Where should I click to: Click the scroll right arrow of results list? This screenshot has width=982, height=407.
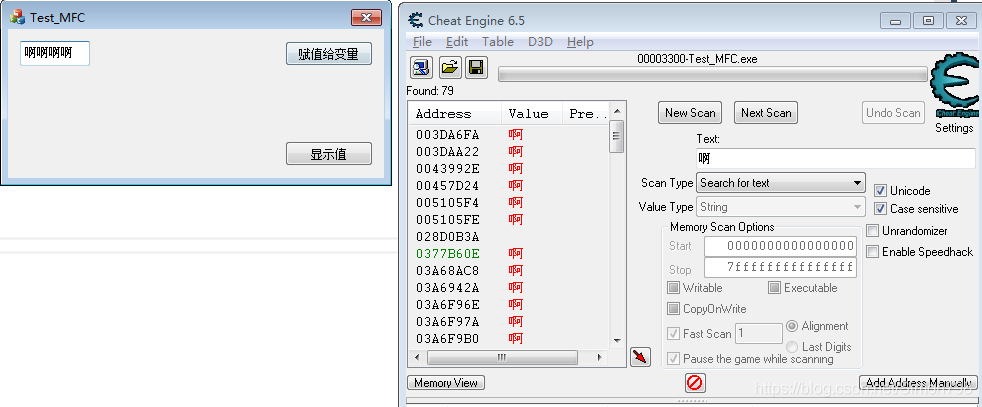[600, 358]
